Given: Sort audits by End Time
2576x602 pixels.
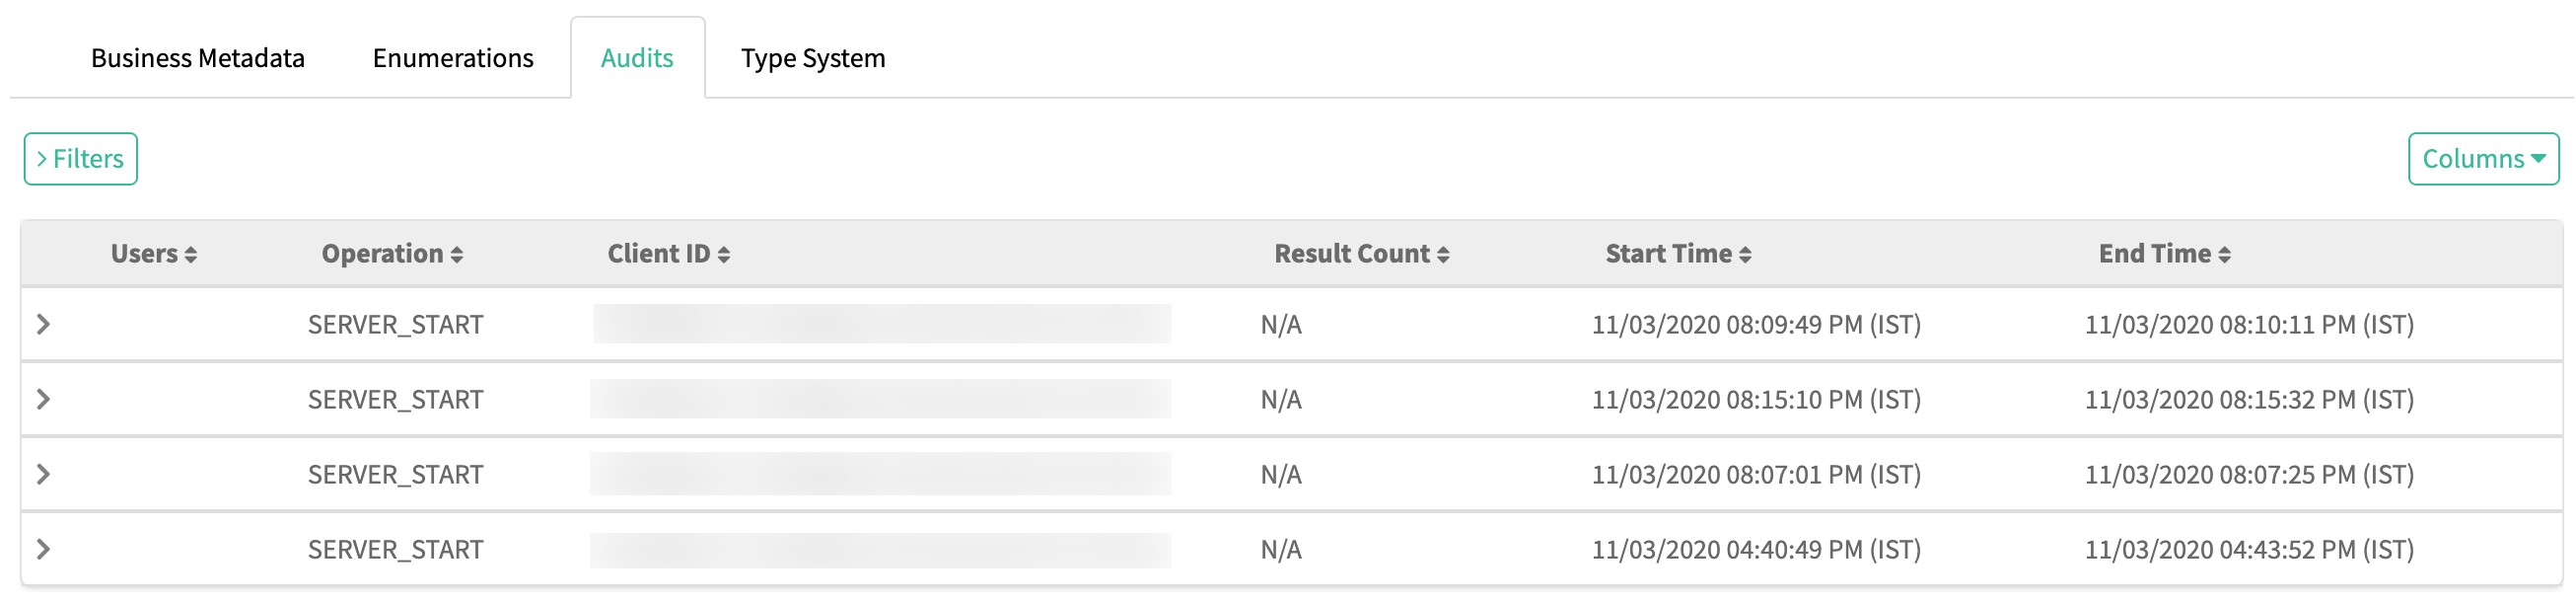Looking at the screenshot, I should pyautogui.click(x=2223, y=255).
